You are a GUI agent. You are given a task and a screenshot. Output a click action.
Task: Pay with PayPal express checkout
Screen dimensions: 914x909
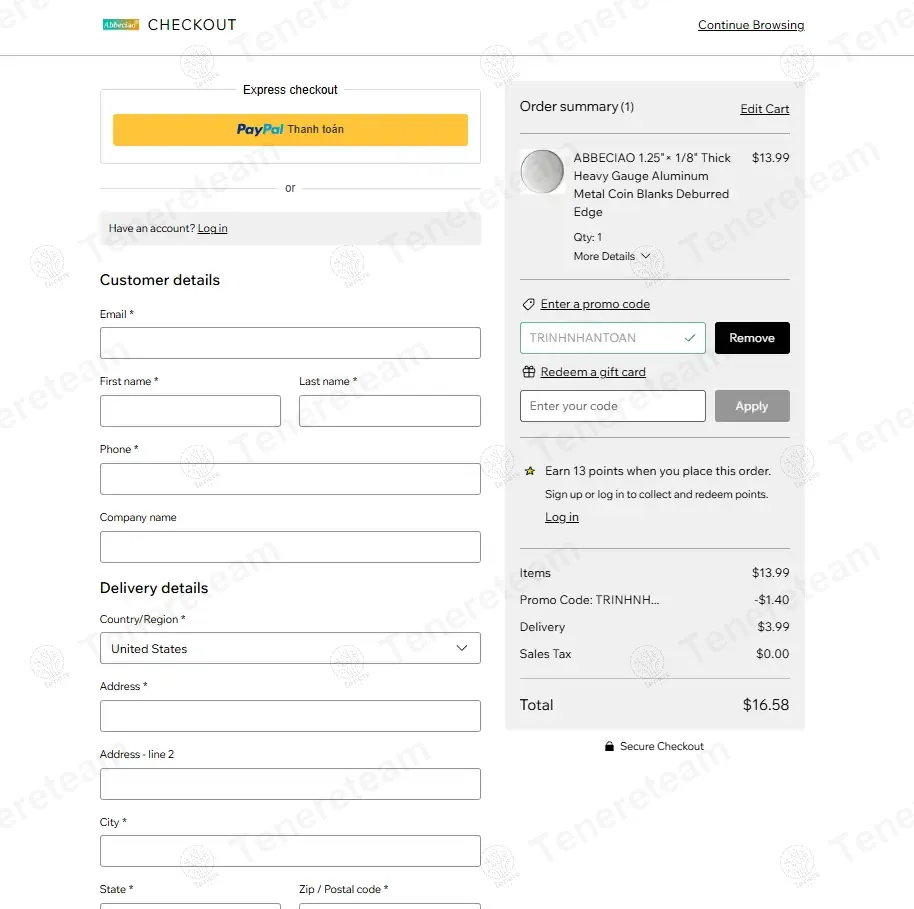290,129
